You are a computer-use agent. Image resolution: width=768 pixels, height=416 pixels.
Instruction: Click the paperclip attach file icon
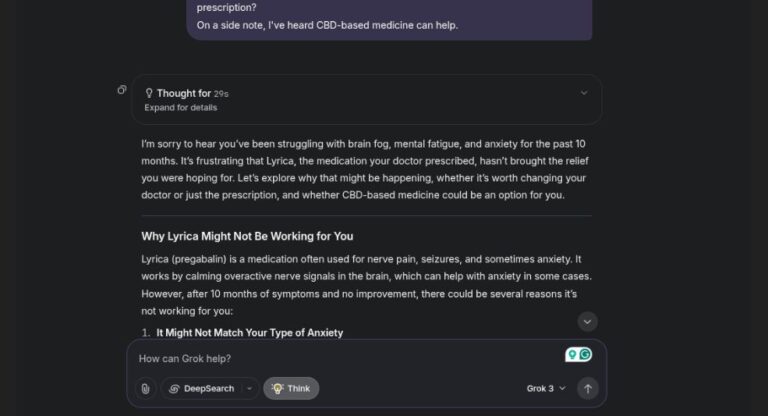pos(145,389)
